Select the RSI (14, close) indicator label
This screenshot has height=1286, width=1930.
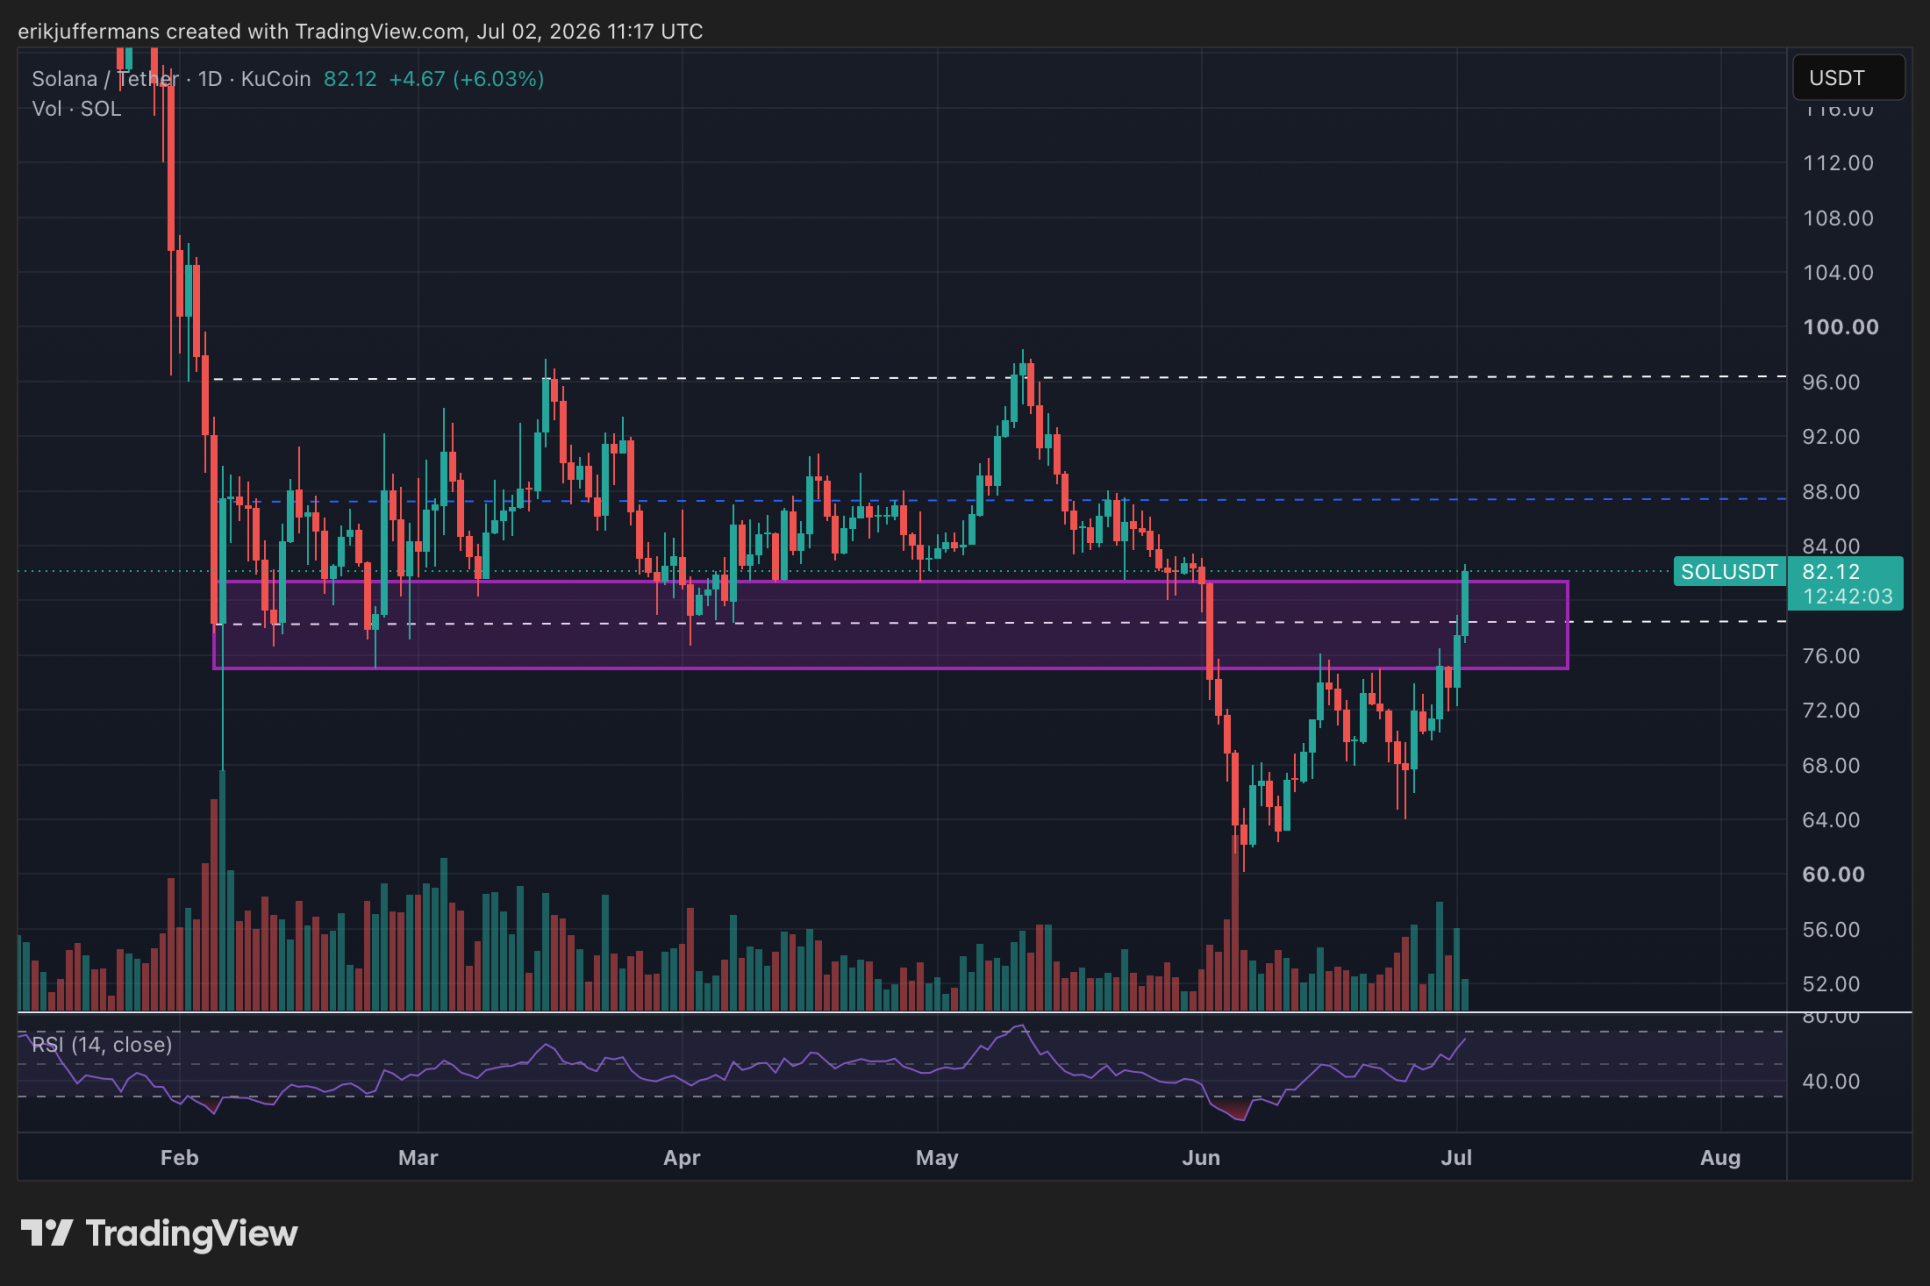(102, 1044)
